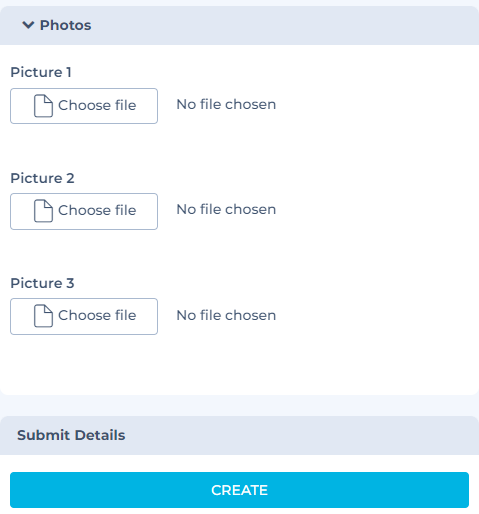Choose a file for Picture 2
The height and width of the screenshot is (514, 479).
[x=84, y=211]
